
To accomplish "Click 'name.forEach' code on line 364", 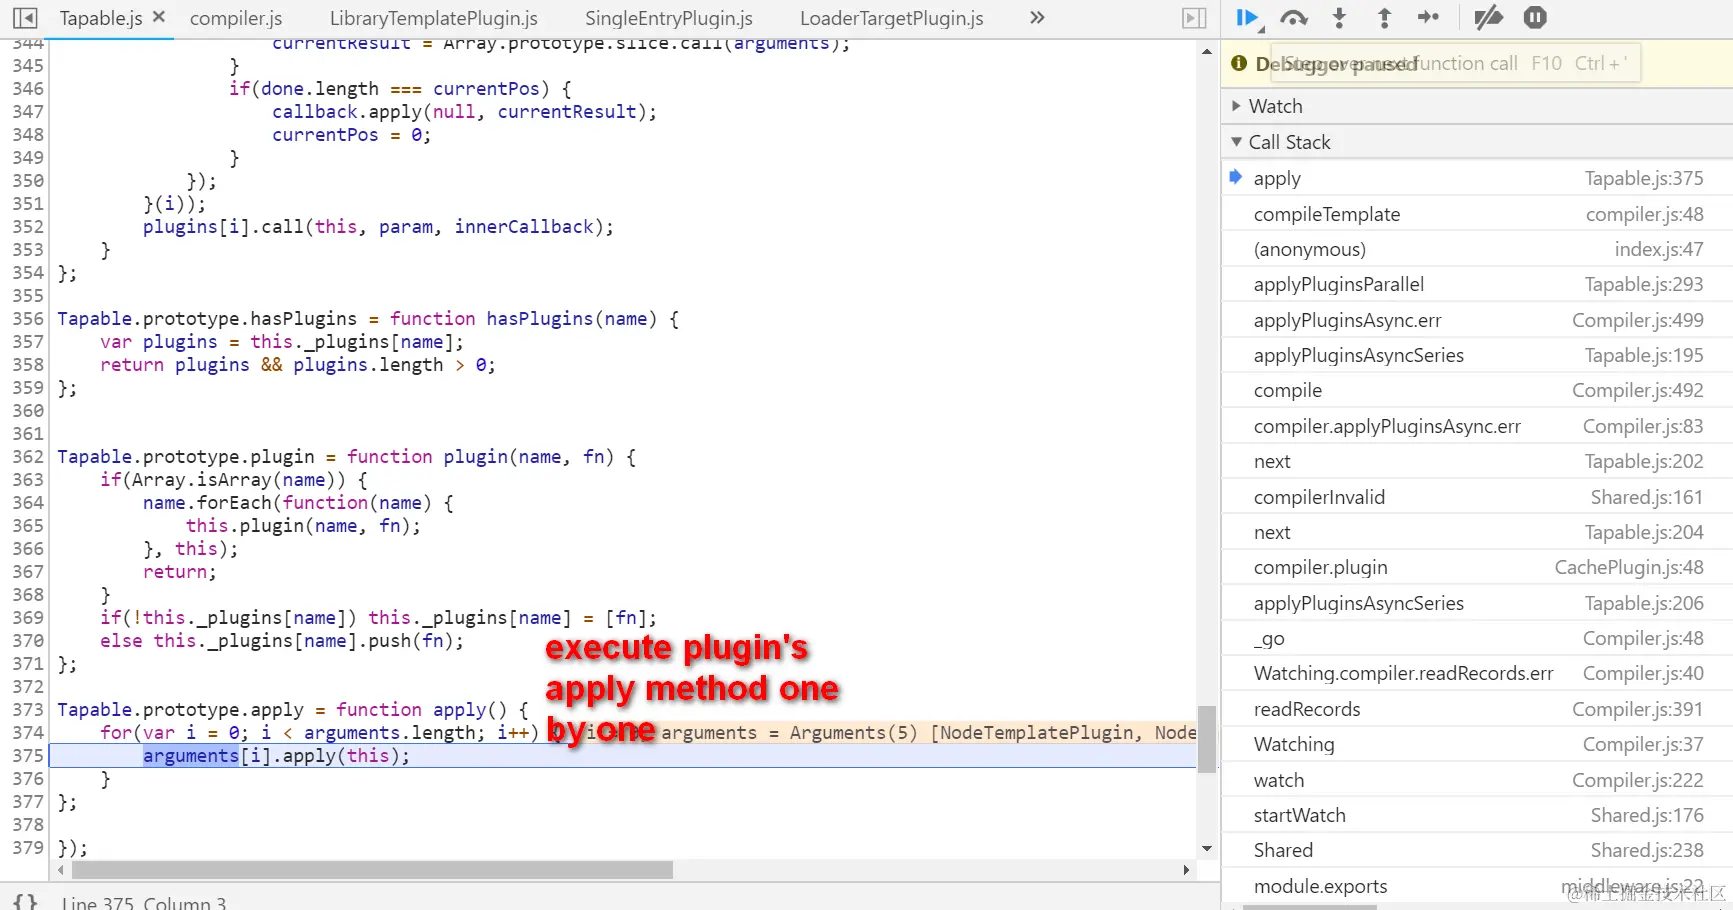I will (x=207, y=503).
